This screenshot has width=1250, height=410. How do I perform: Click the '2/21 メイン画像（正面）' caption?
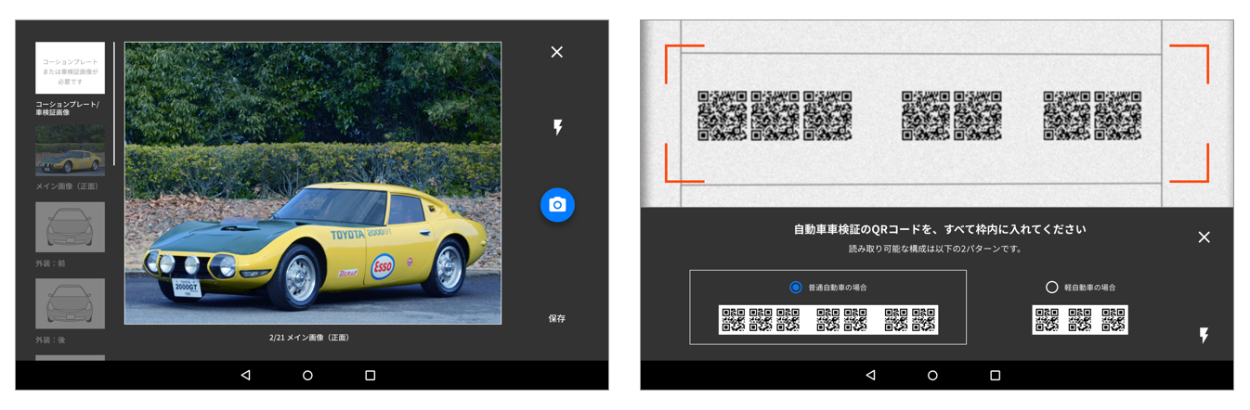tap(309, 337)
